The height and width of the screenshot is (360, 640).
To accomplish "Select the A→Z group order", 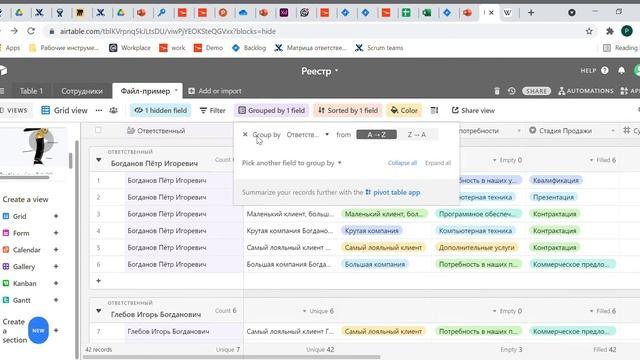I will [x=376, y=134].
